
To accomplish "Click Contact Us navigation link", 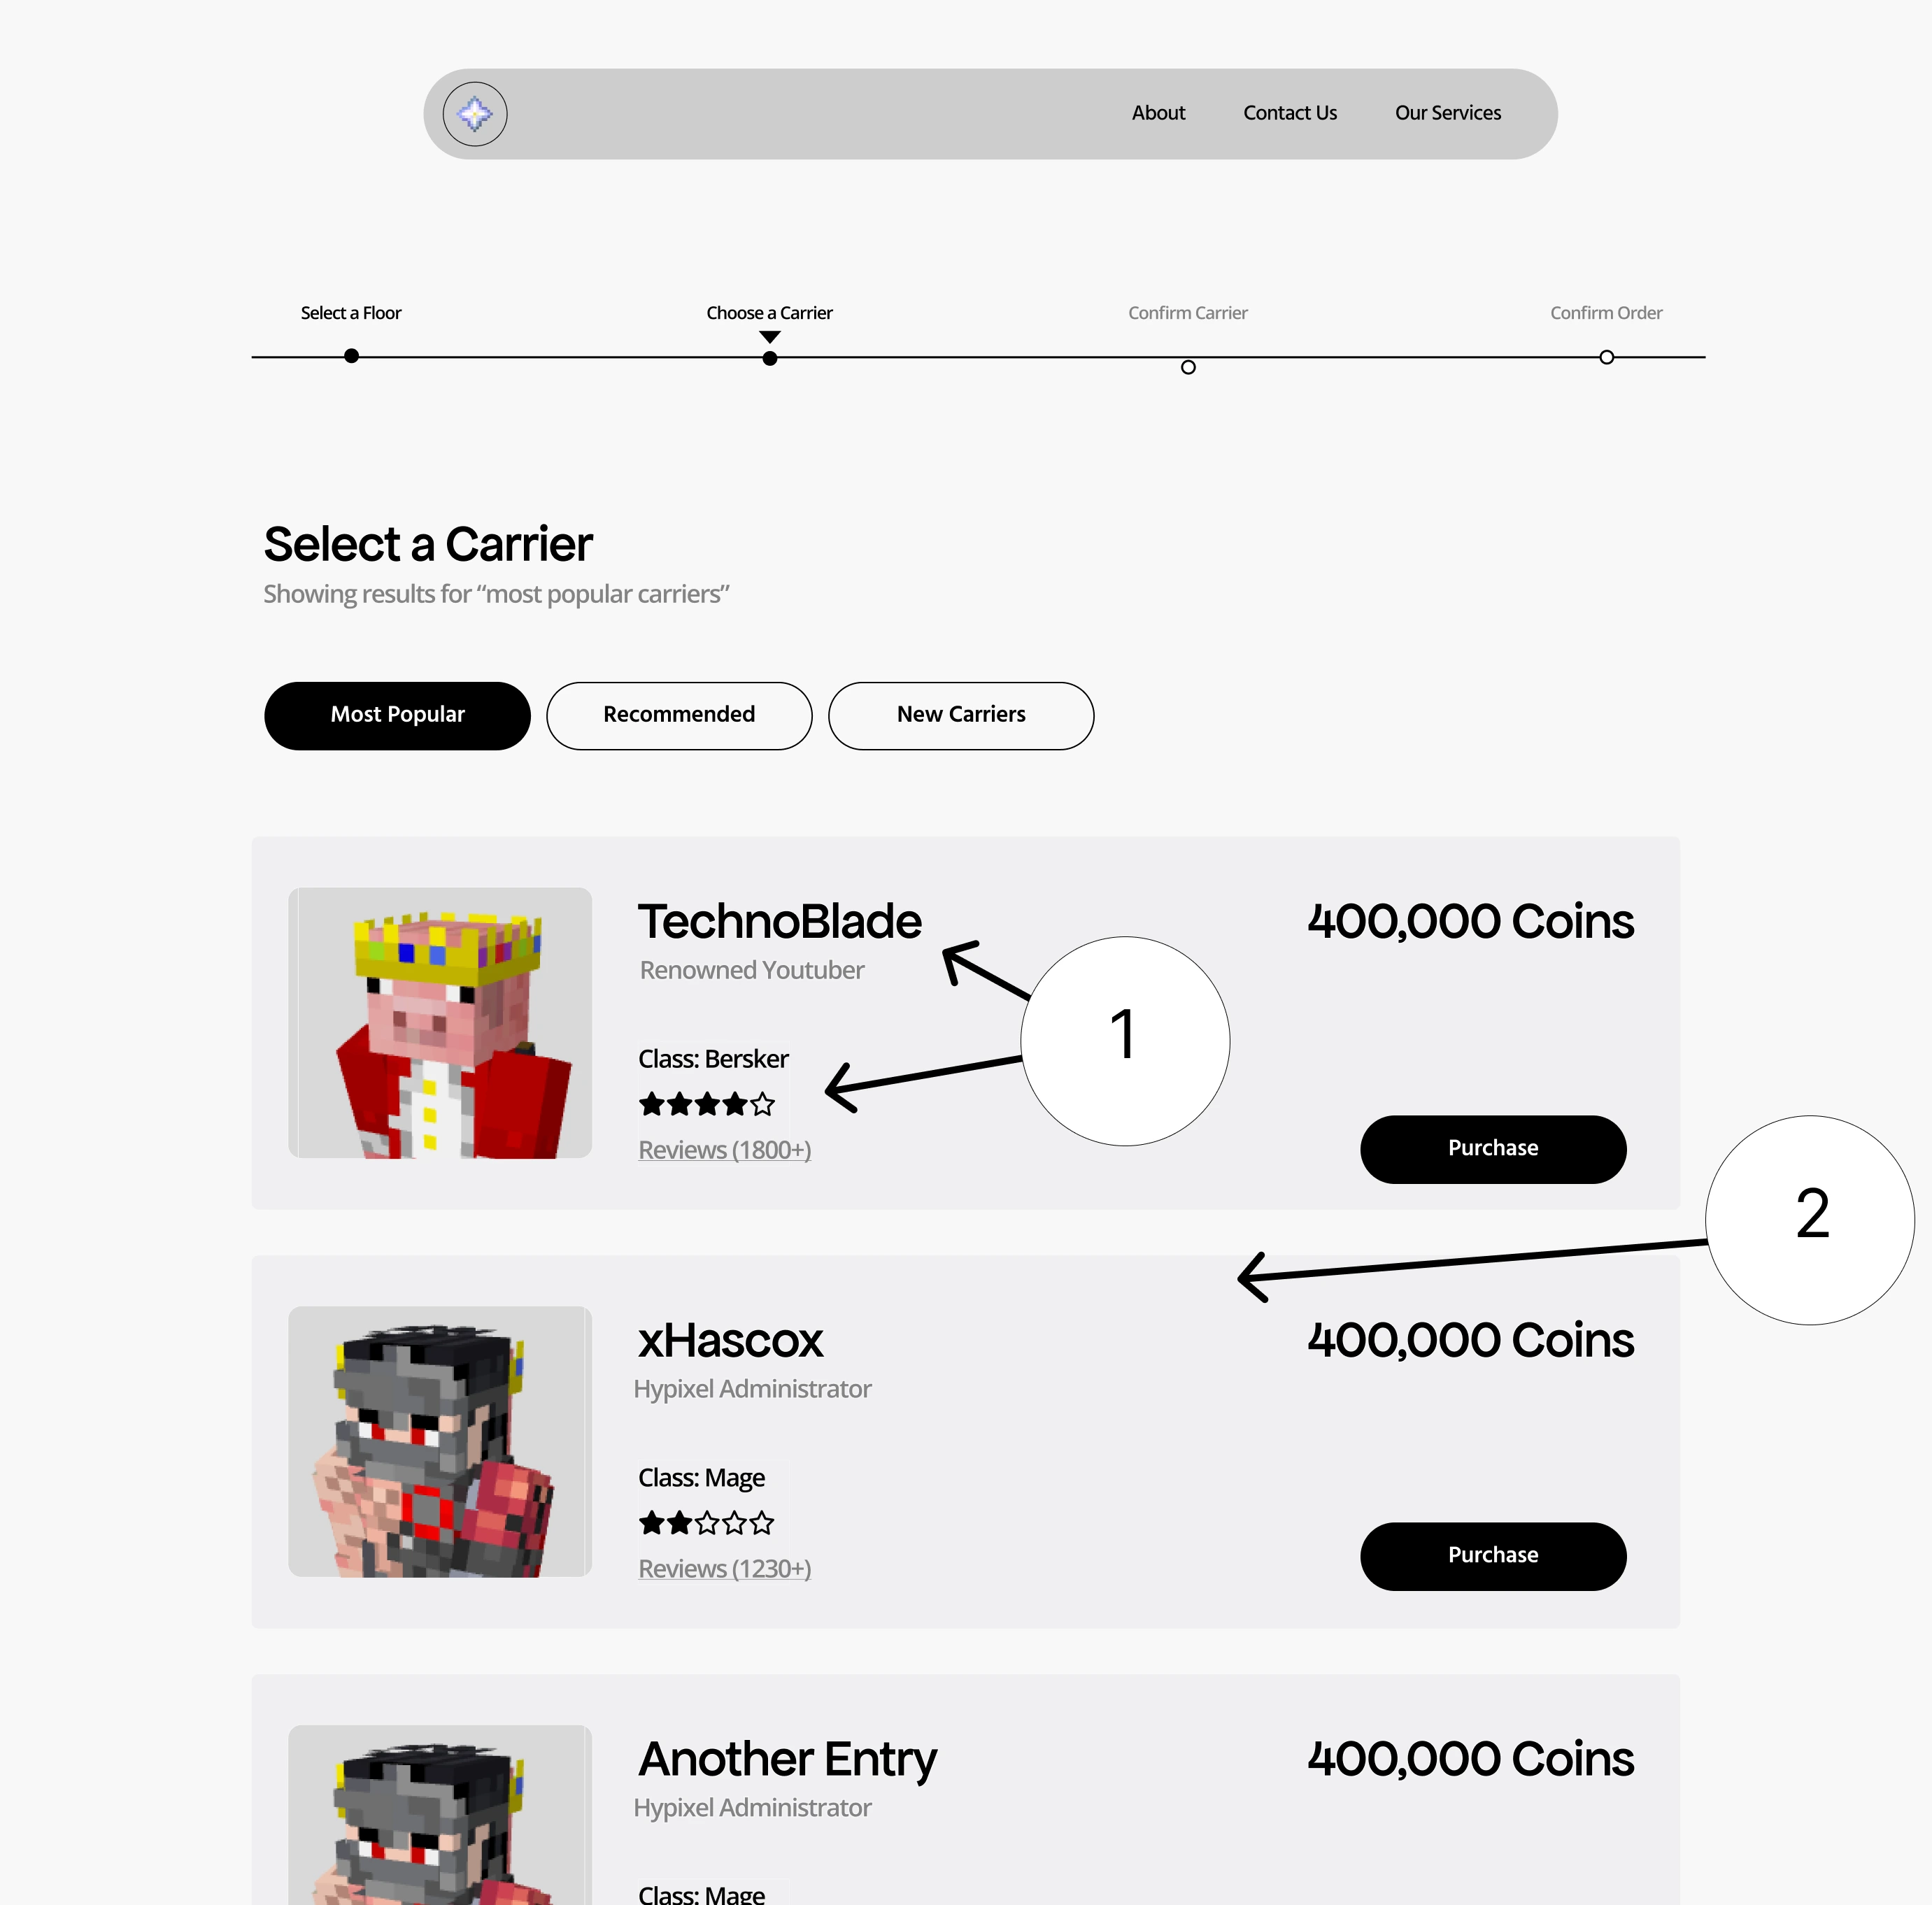I will pyautogui.click(x=1290, y=112).
